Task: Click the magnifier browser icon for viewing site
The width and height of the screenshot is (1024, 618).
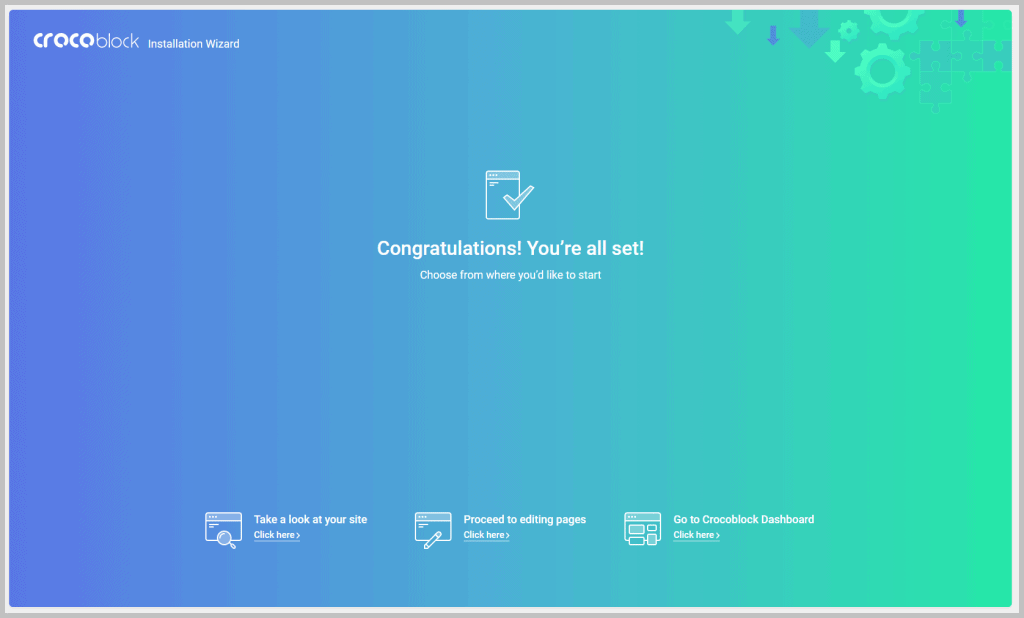Action: coord(223,530)
